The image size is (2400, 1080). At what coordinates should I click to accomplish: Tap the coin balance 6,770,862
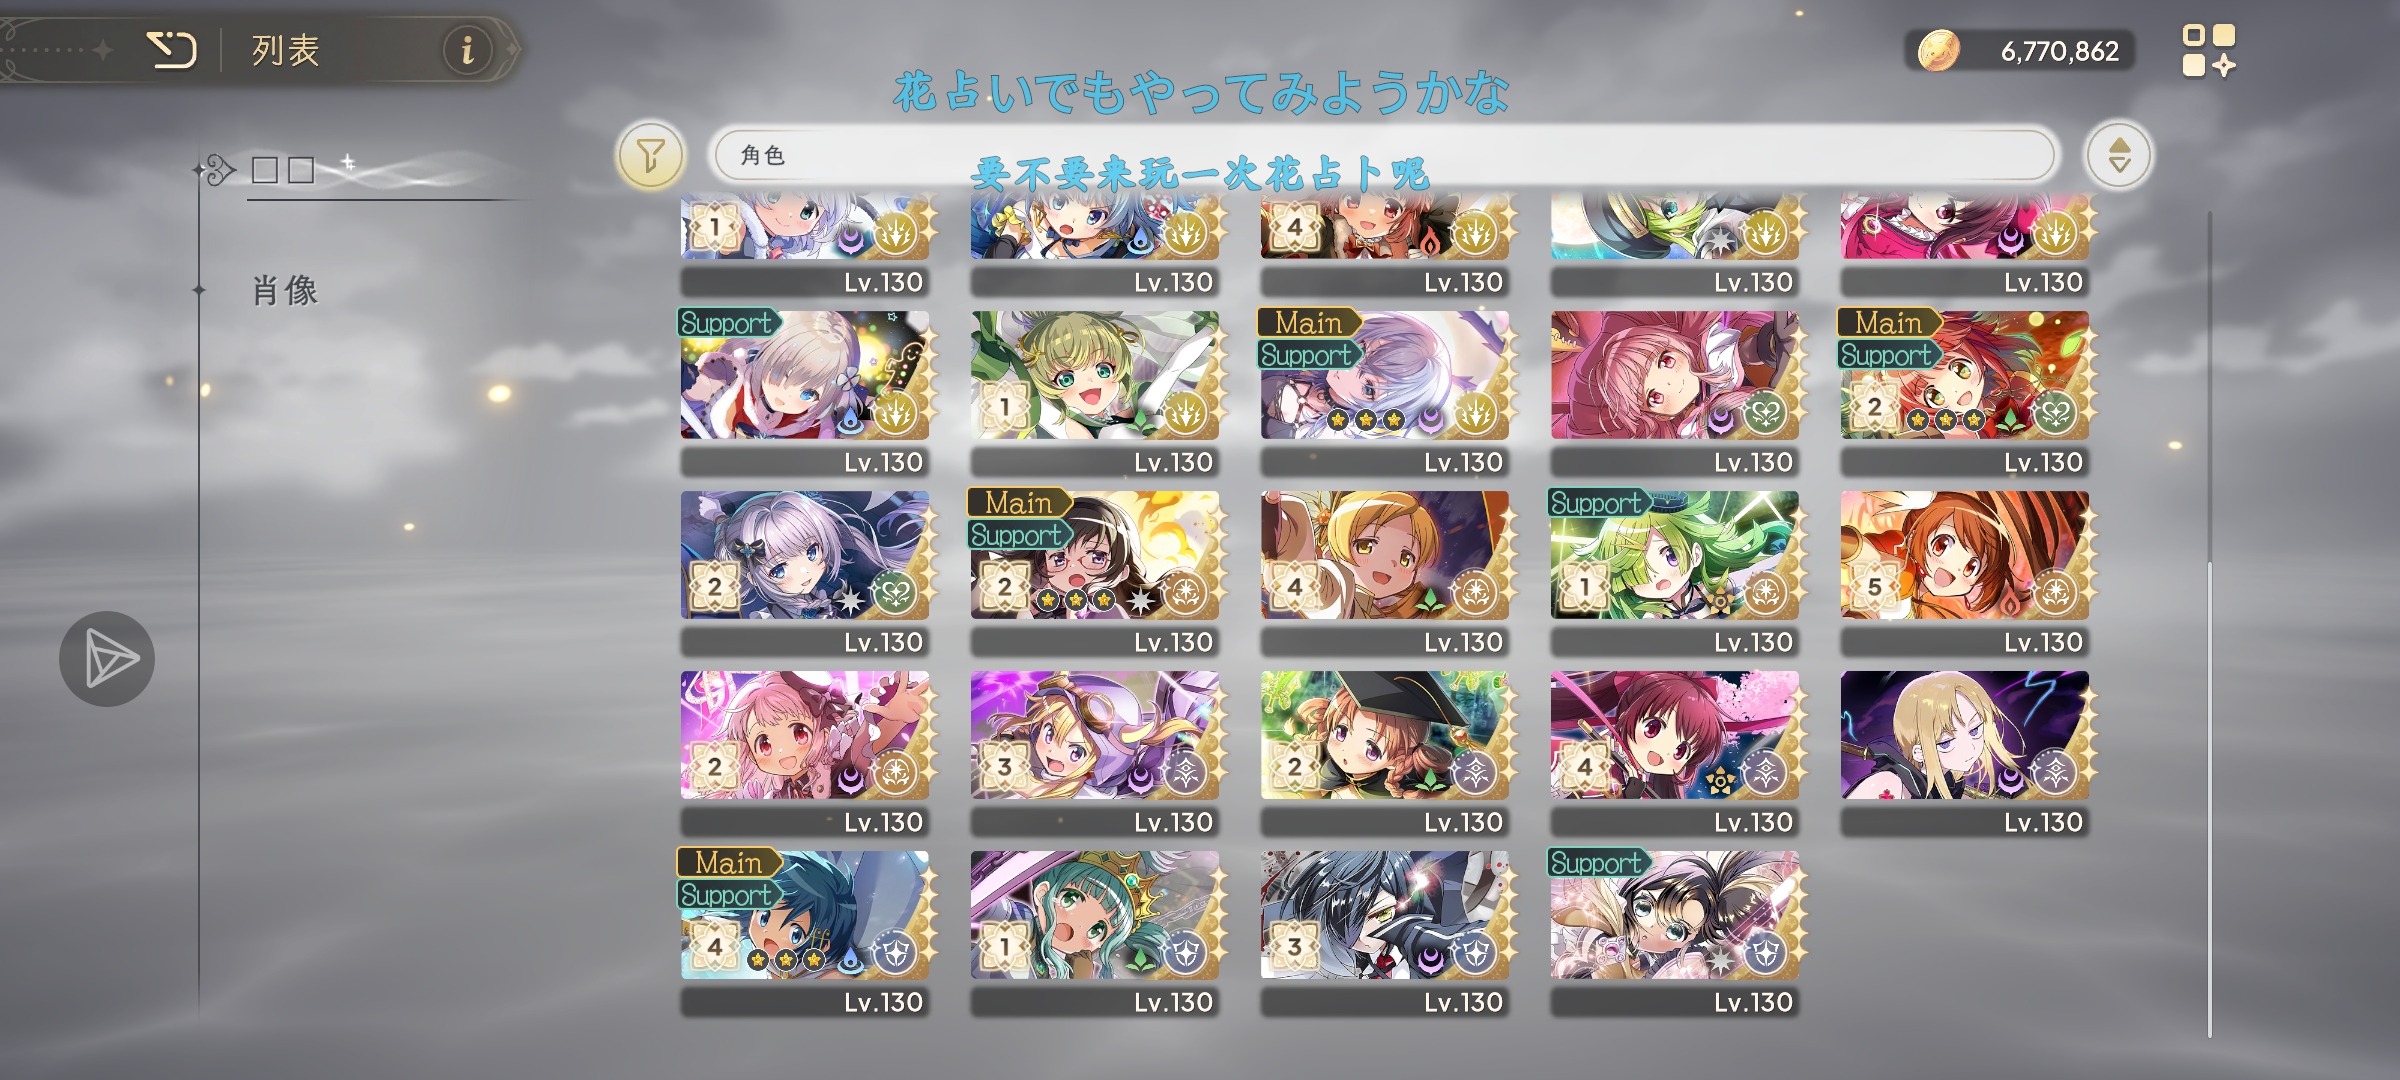[2059, 51]
